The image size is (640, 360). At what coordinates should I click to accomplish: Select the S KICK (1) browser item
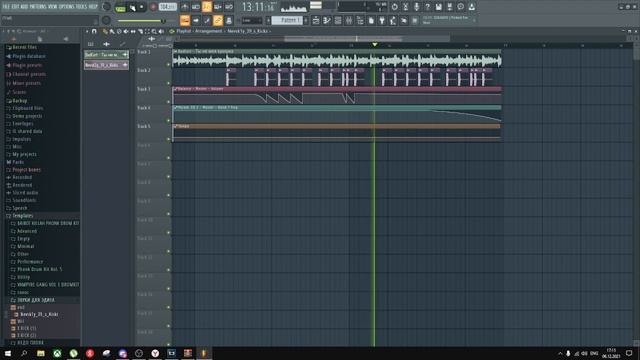coord(27,328)
